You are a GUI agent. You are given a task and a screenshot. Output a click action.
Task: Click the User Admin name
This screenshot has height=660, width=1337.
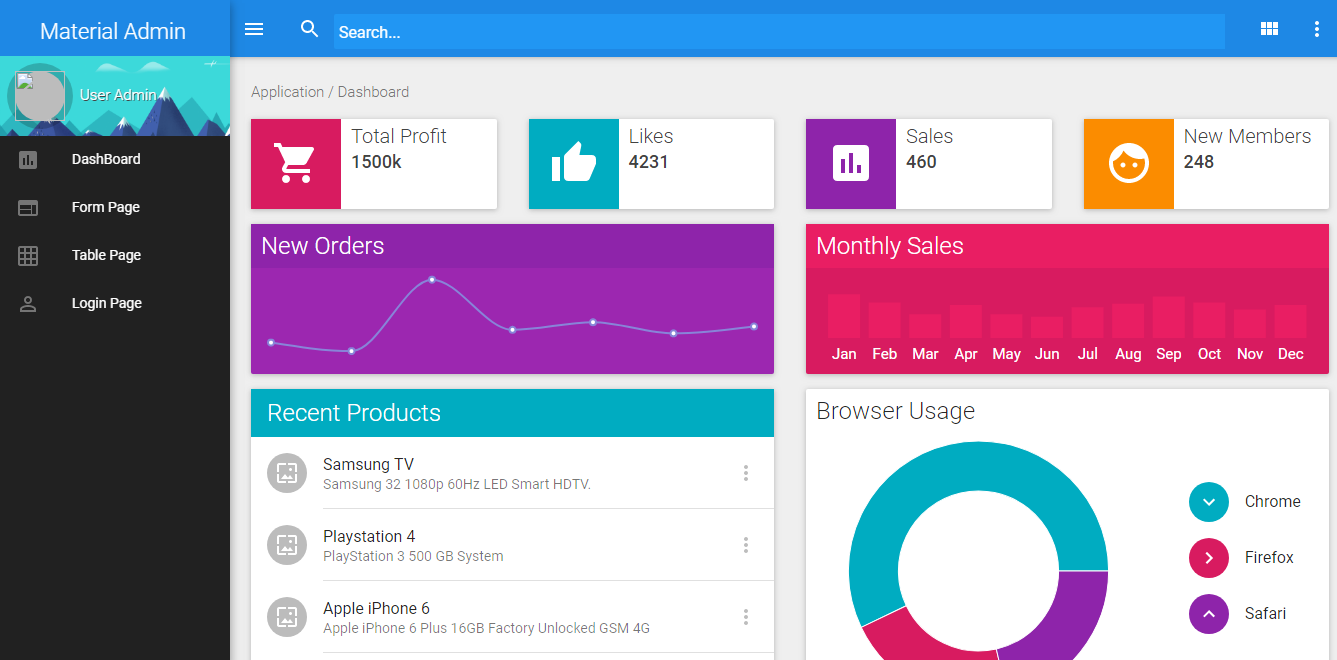coord(118,95)
